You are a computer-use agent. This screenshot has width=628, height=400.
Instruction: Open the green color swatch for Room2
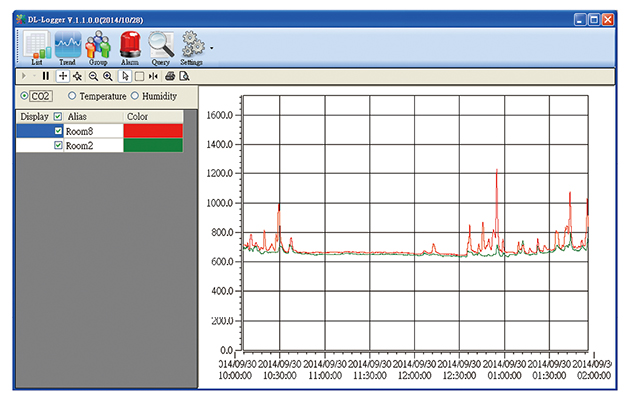(153, 145)
